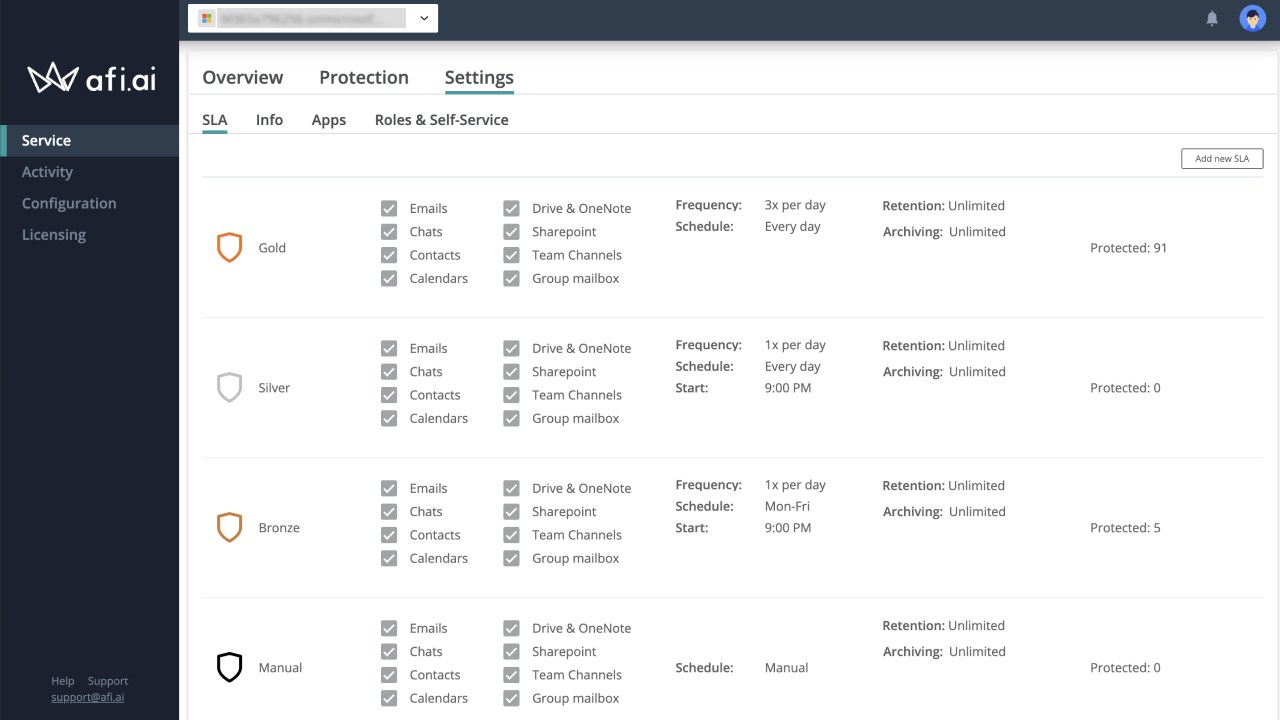Click the Manual plan black shield icon

coord(229,667)
